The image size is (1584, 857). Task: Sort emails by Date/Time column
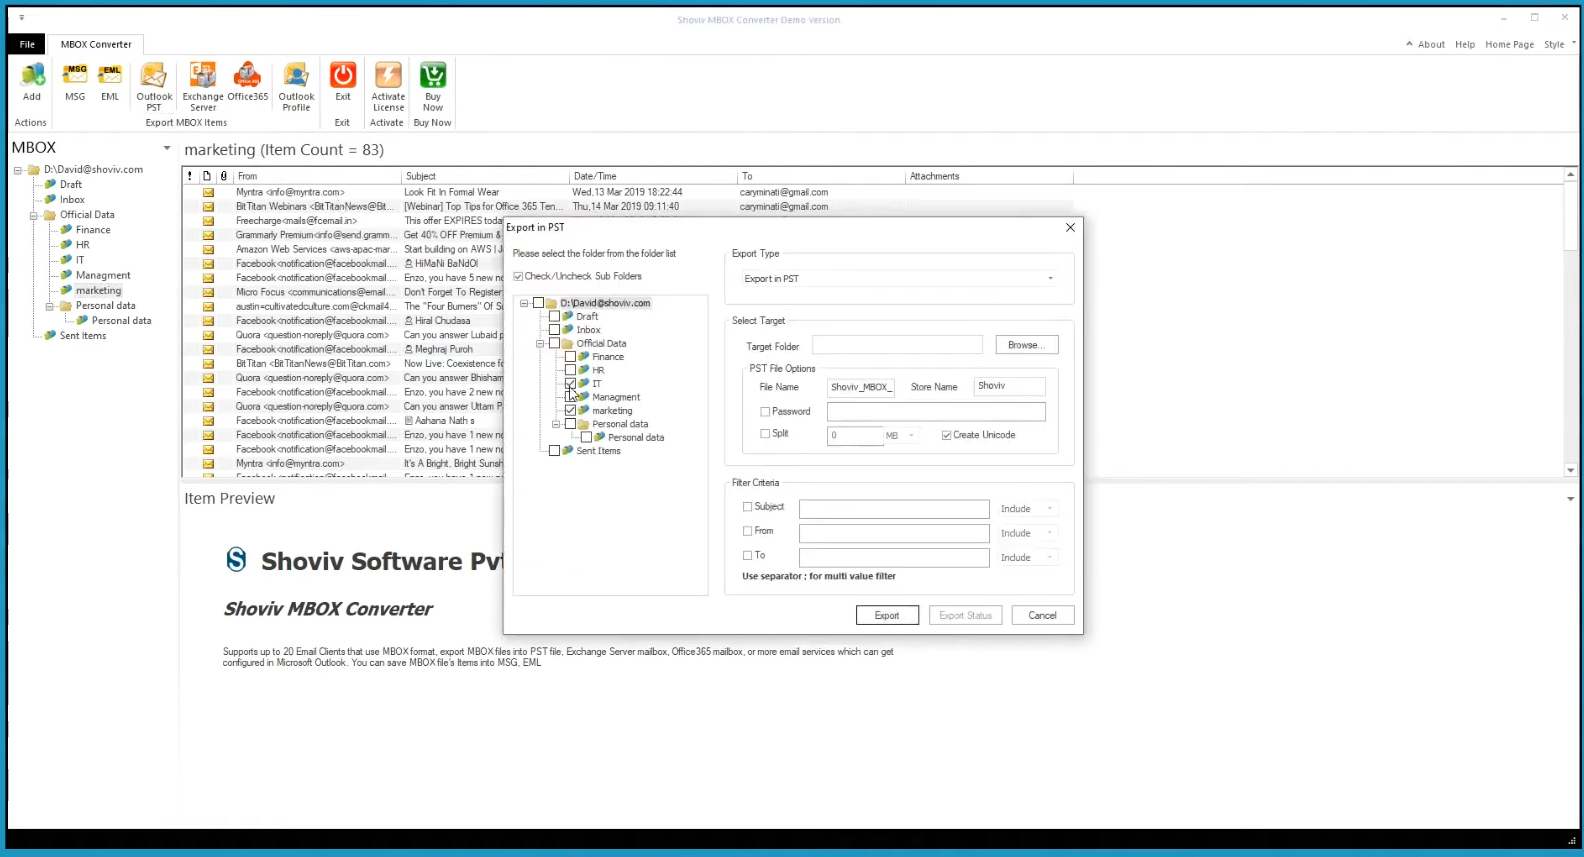pos(653,176)
